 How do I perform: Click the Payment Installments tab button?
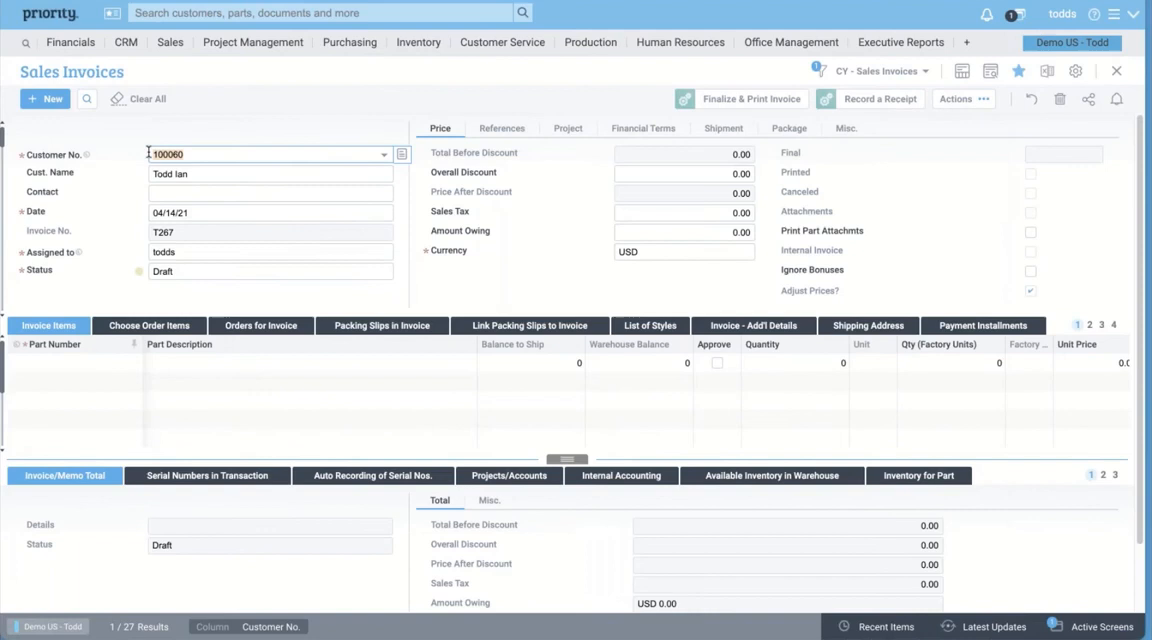pos(983,326)
